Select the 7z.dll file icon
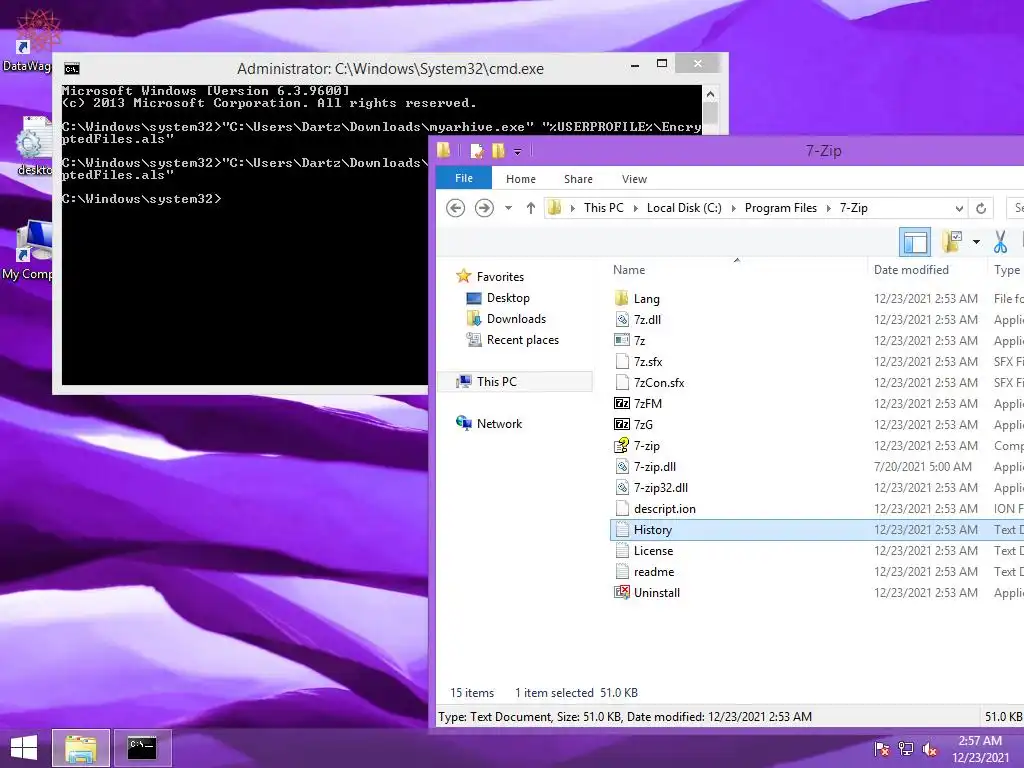Image resolution: width=1024 pixels, height=768 pixels. 622,319
